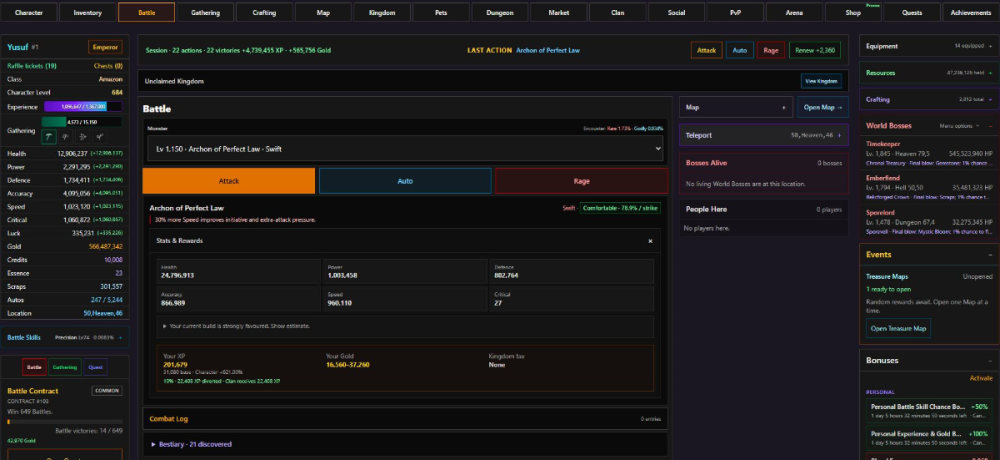Select the second gathering skill icon

[x=65, y=137]
